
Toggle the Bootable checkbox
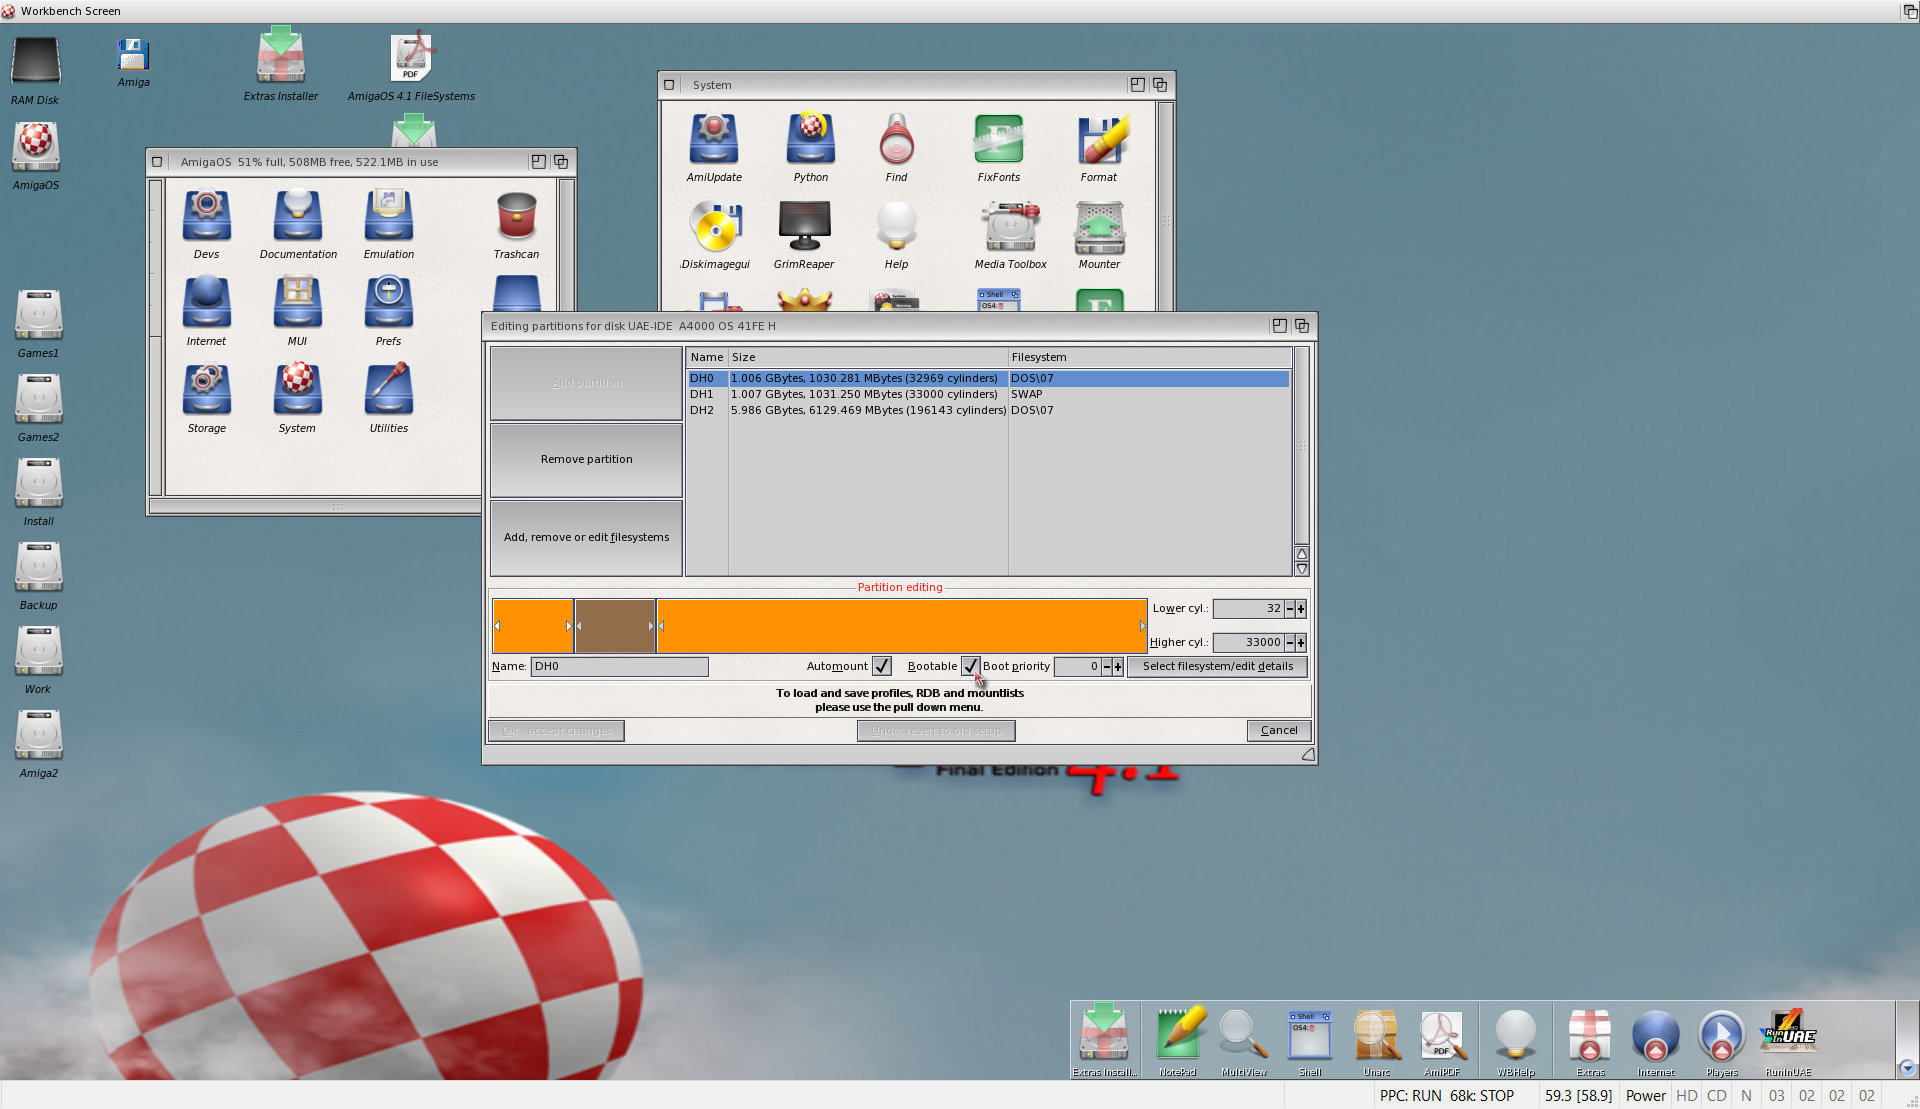click(970, 666)
